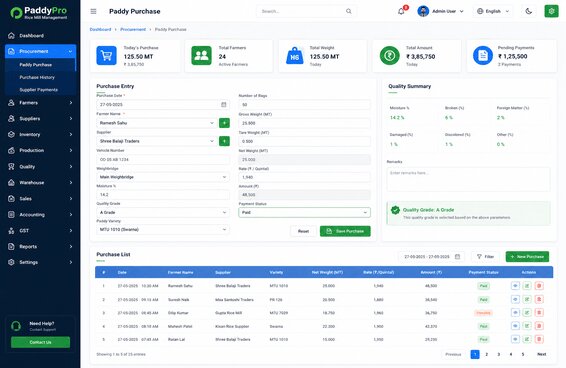Image resolution: width=566 pixels, height=368 pixels.
Task: Click the Save Purchase button
Action: (345, 231)
